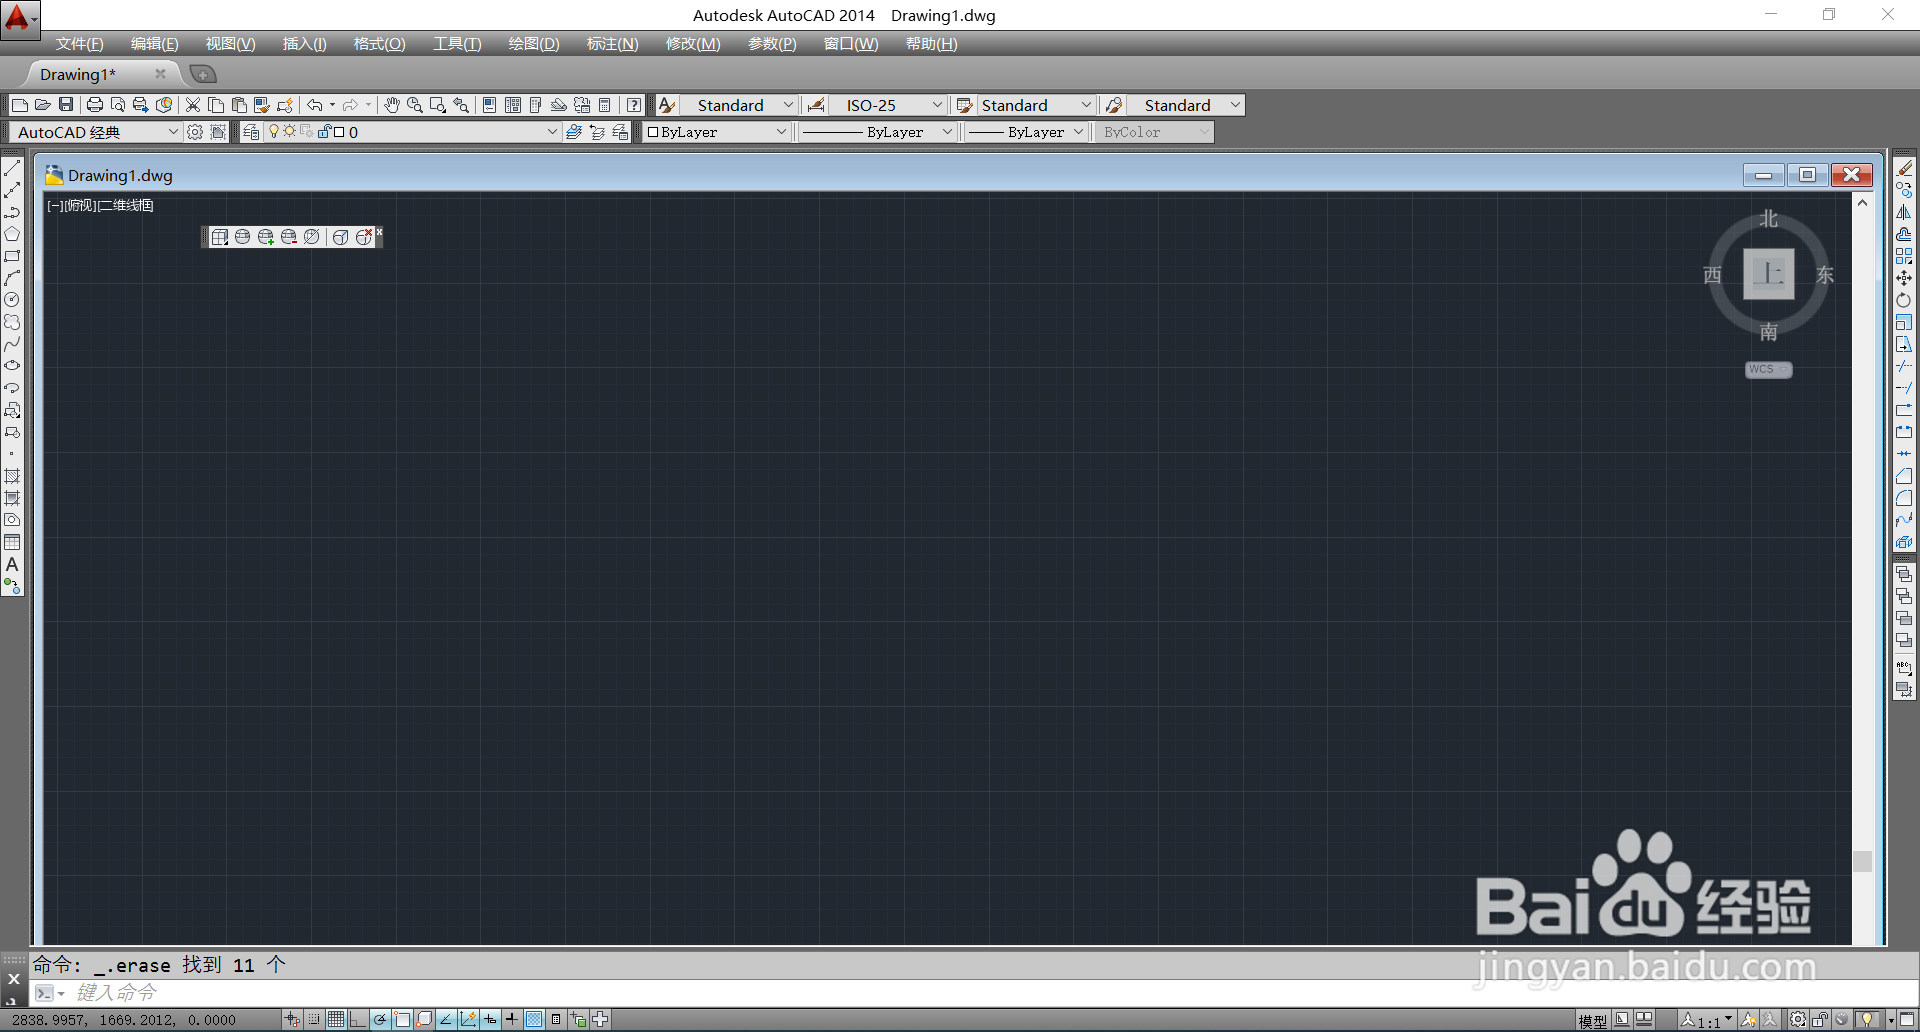This screenshot has width=1920, height=1032.
Task: Click the Zoom Previous icon
Action: [461, 105]
